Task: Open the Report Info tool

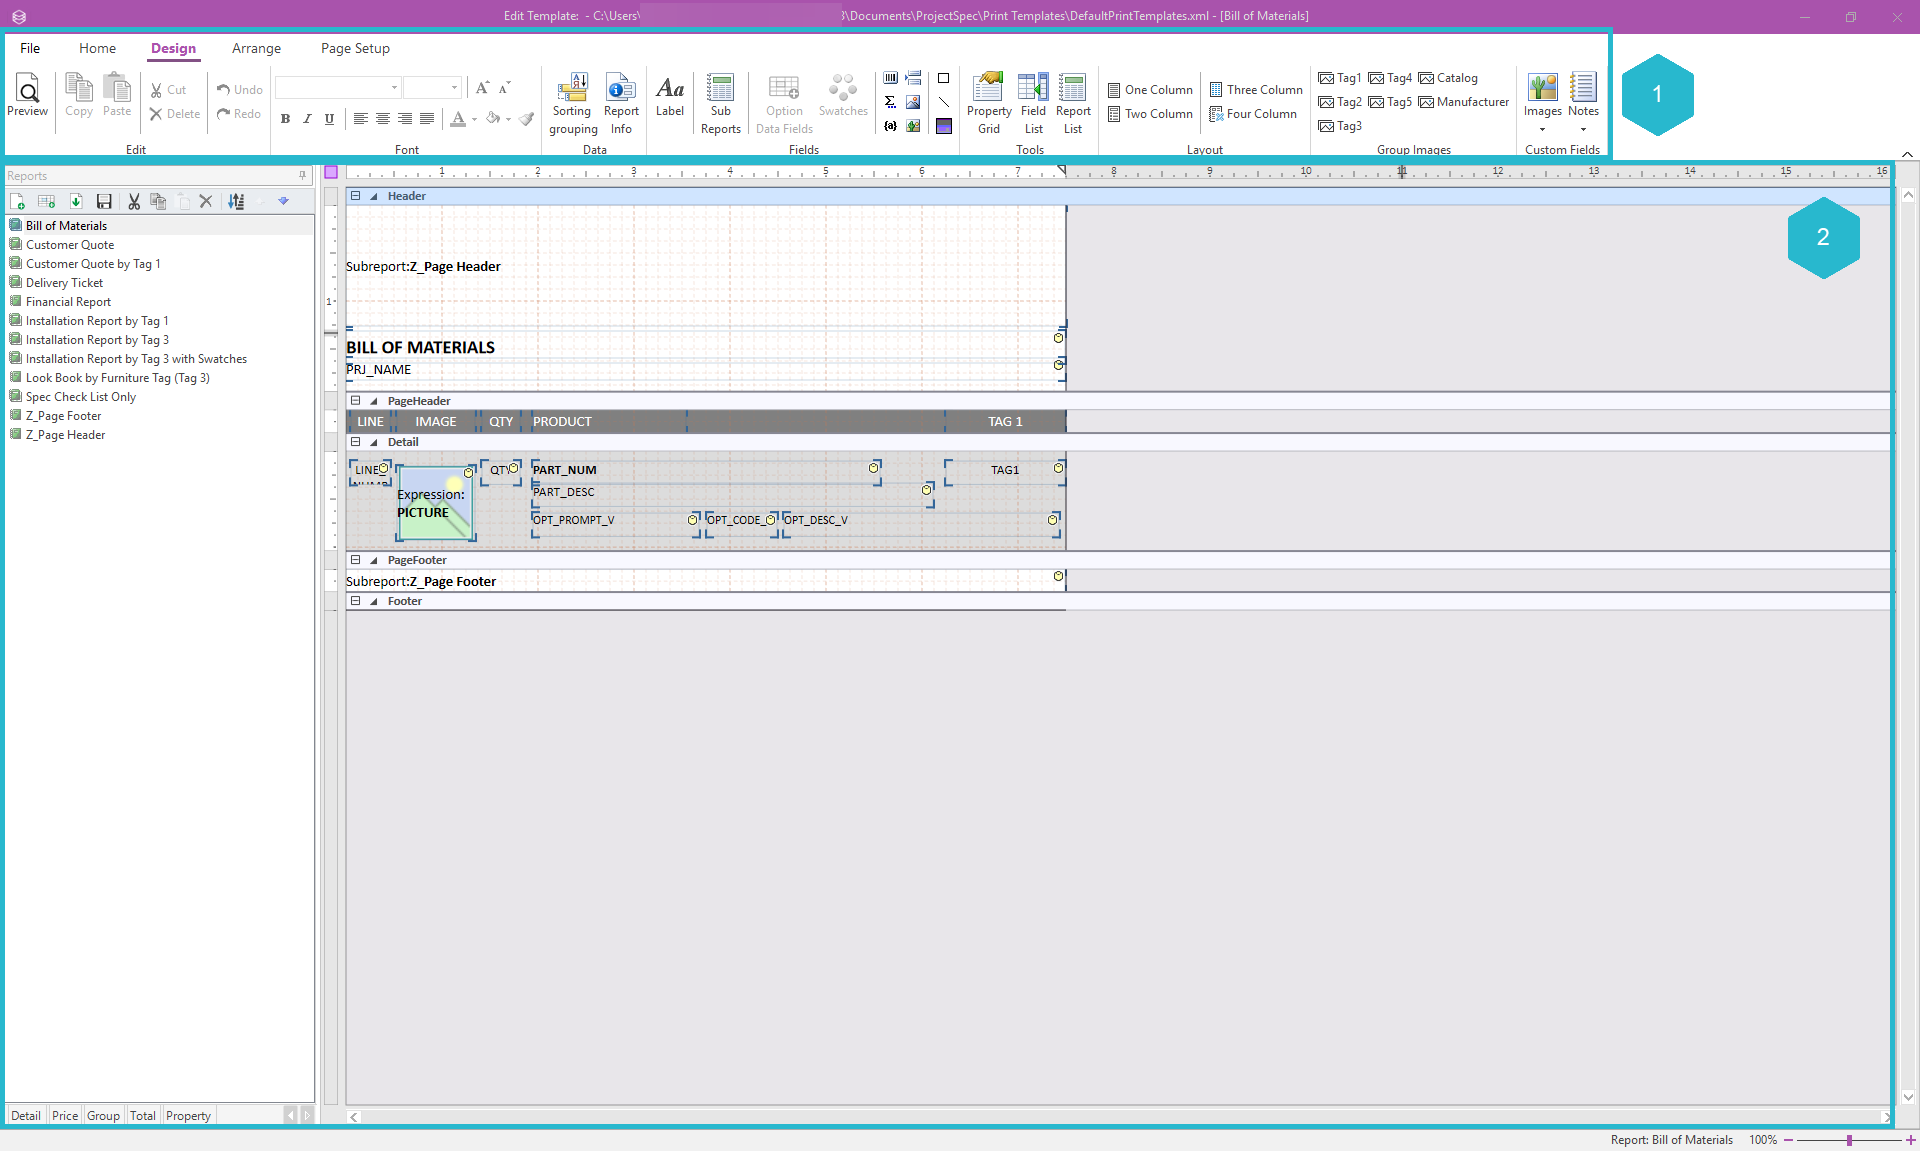Action: tap(621, 104)
